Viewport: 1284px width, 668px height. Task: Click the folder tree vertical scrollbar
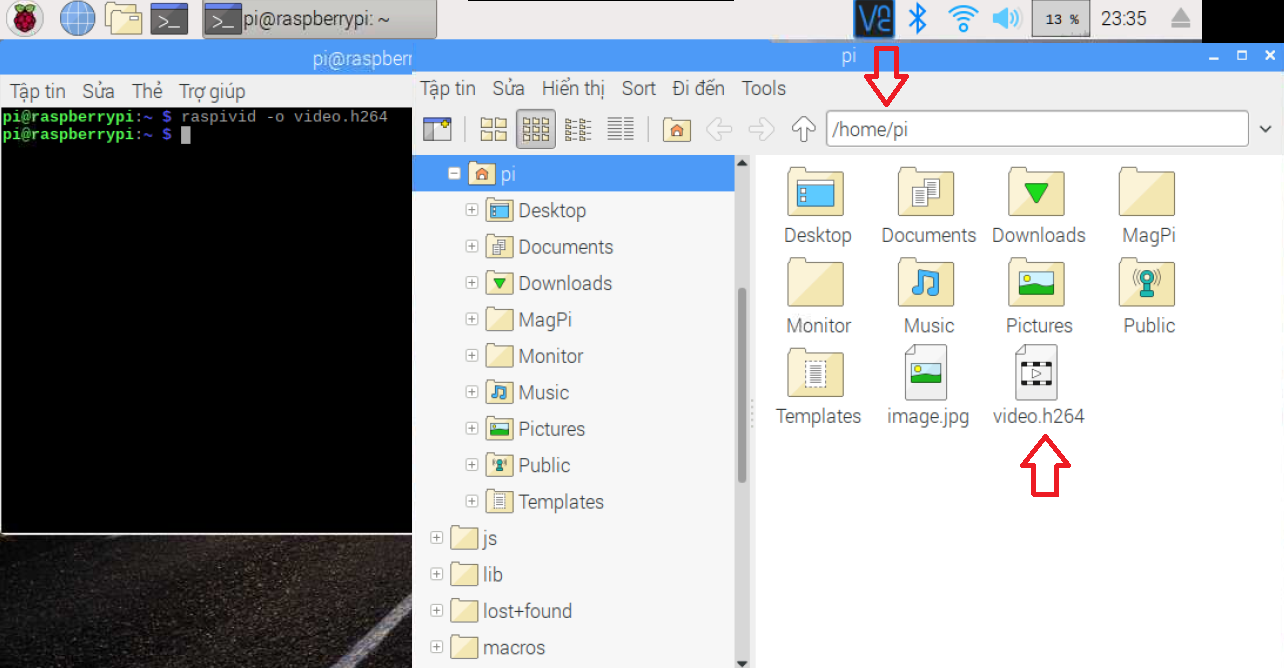[x=741, y=385]
